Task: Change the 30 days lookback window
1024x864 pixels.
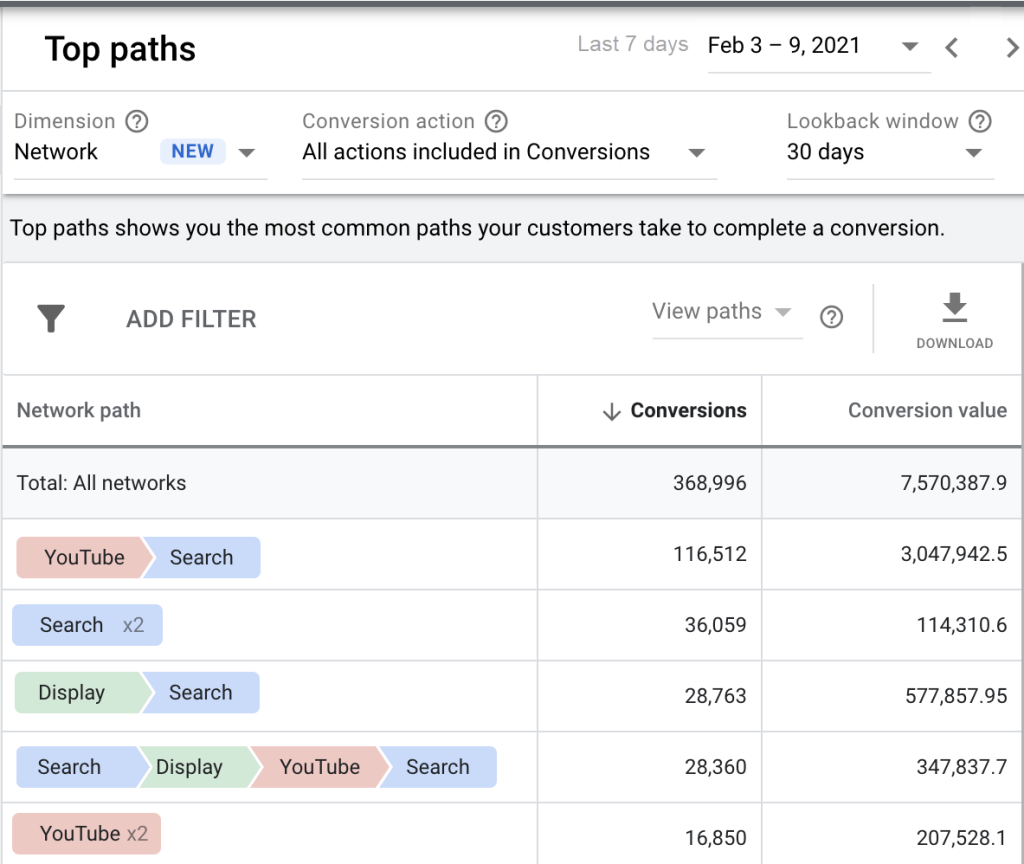Action: tap(973, 153)
